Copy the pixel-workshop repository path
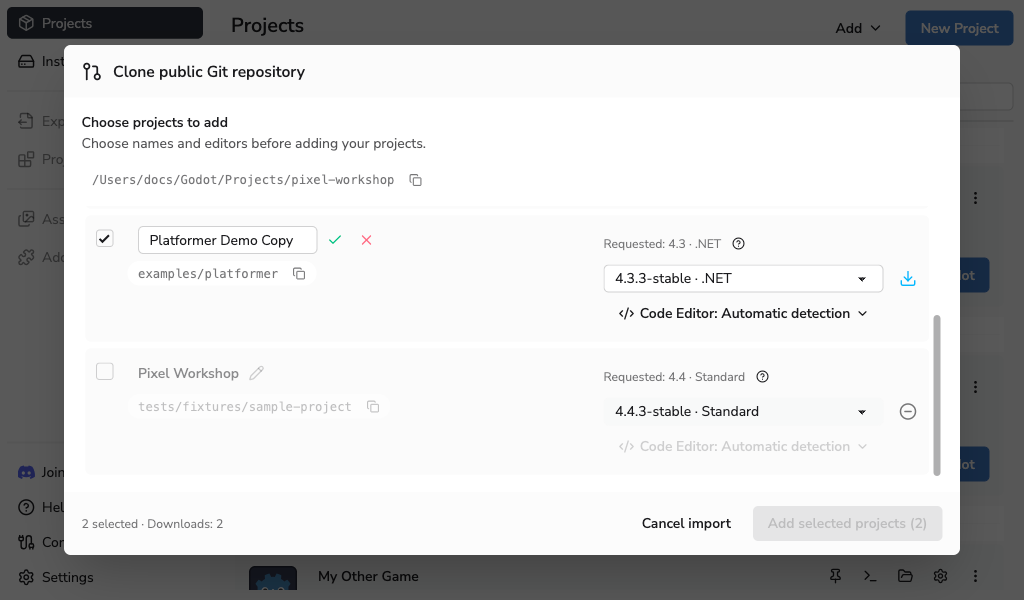This screenshot has width=1024, height=600. (x=415, y=180)
